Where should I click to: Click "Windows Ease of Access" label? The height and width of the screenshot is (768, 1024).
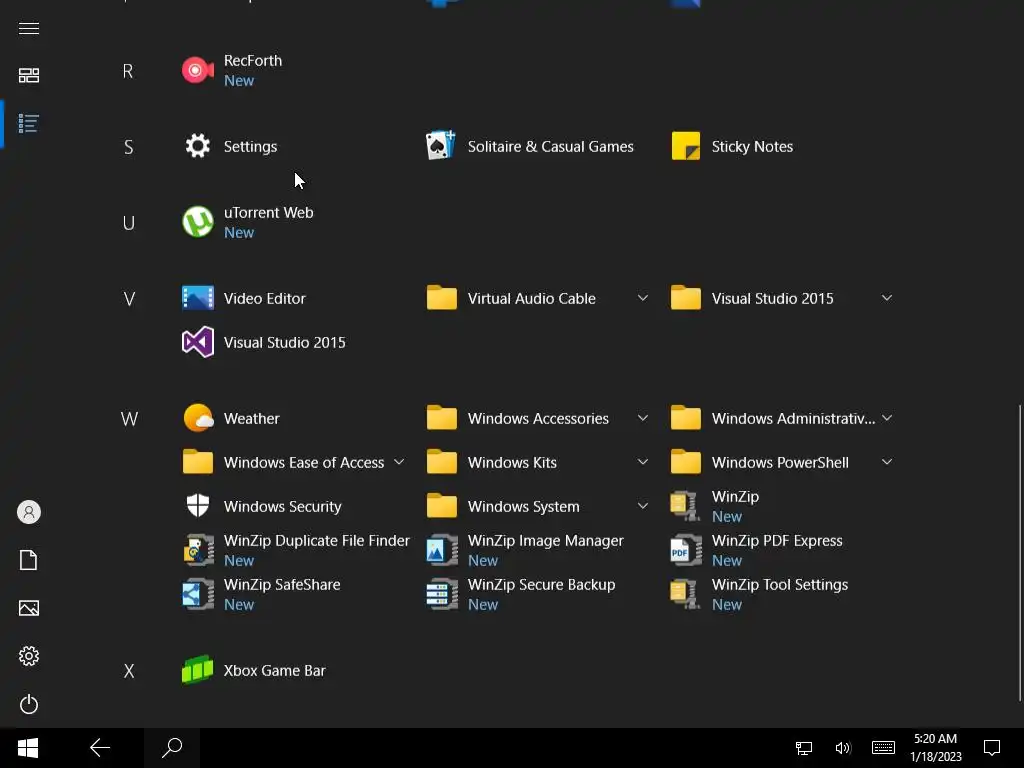tap(304, 463)
